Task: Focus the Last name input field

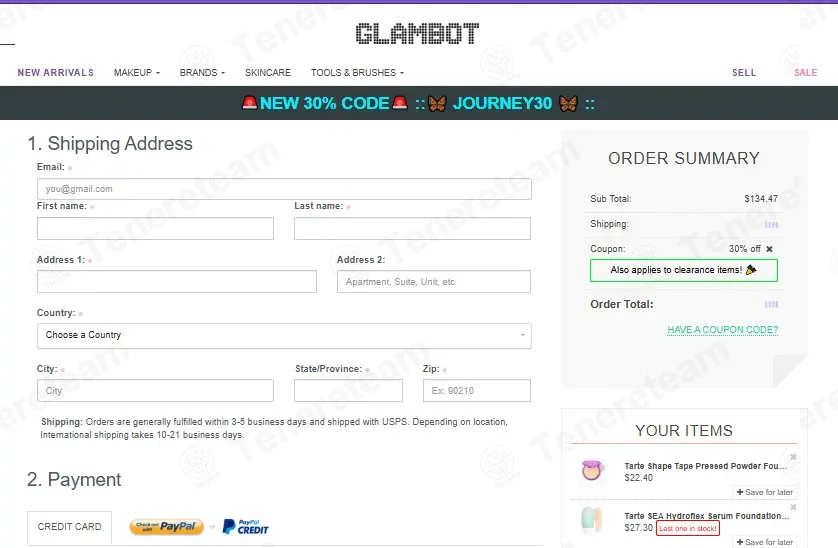Action: [x=412, y=228]
